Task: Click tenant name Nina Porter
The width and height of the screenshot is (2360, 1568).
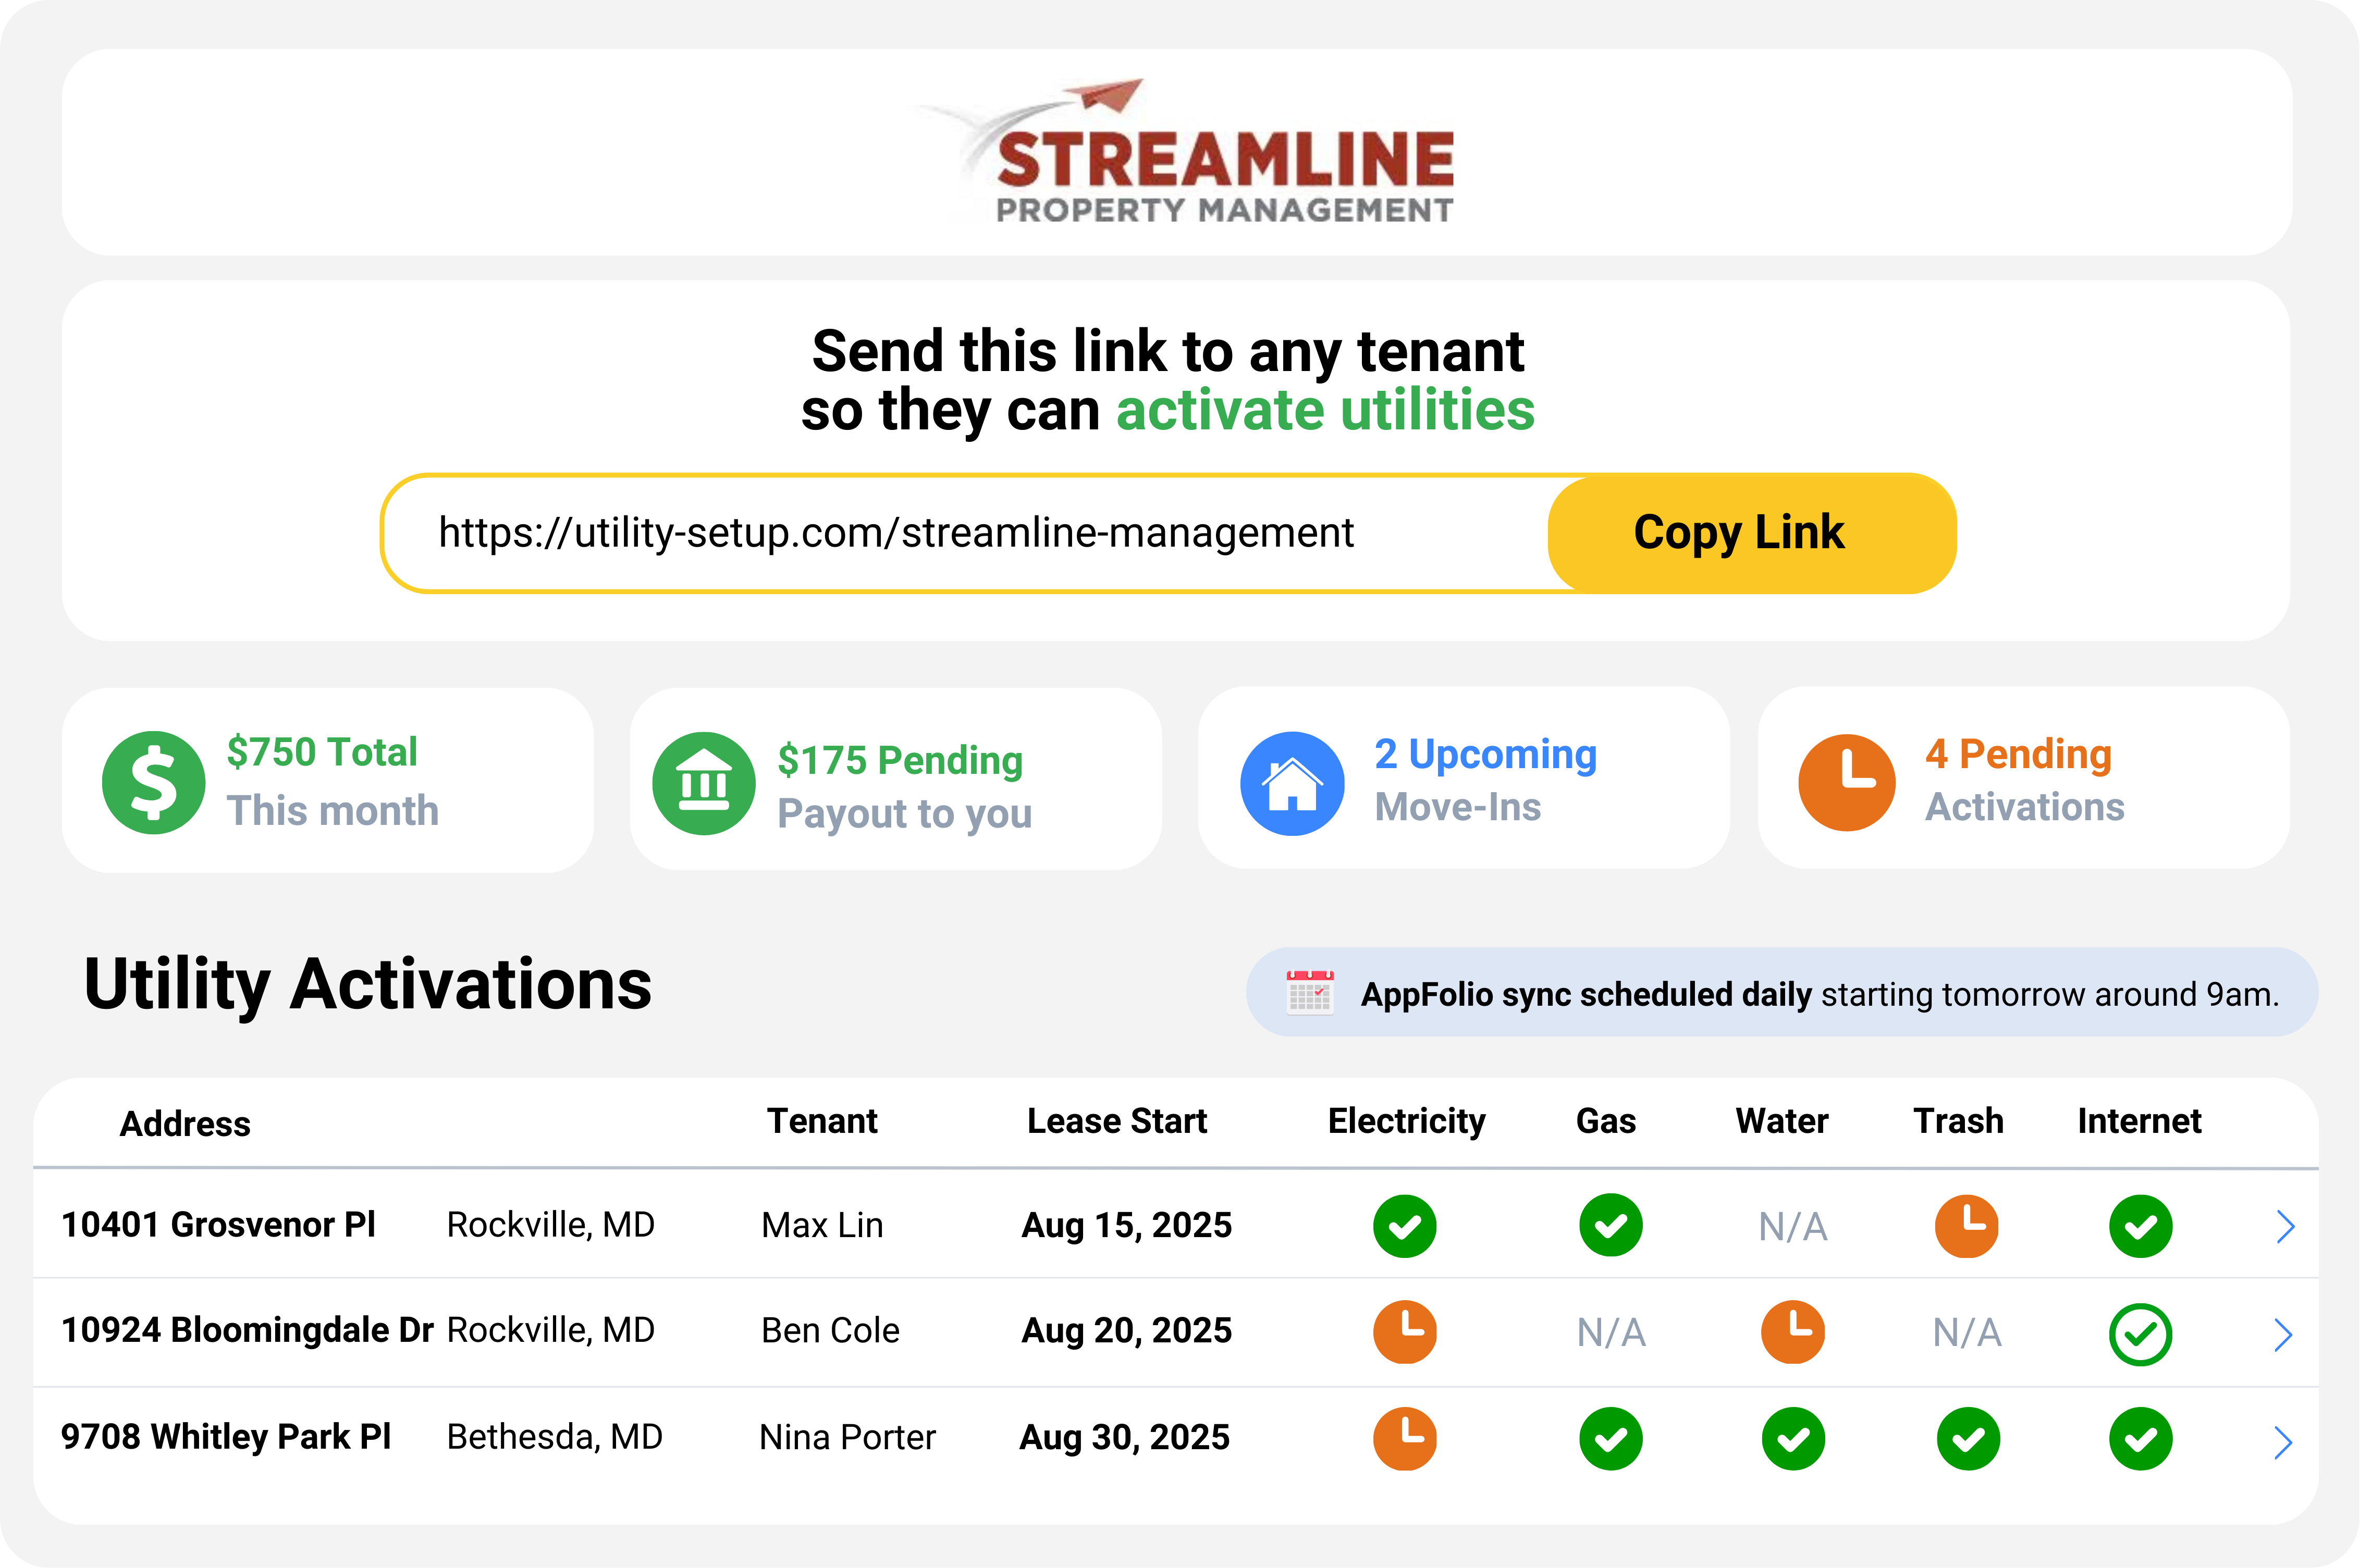Action: pyautogui.click(x=847, y=1438)
